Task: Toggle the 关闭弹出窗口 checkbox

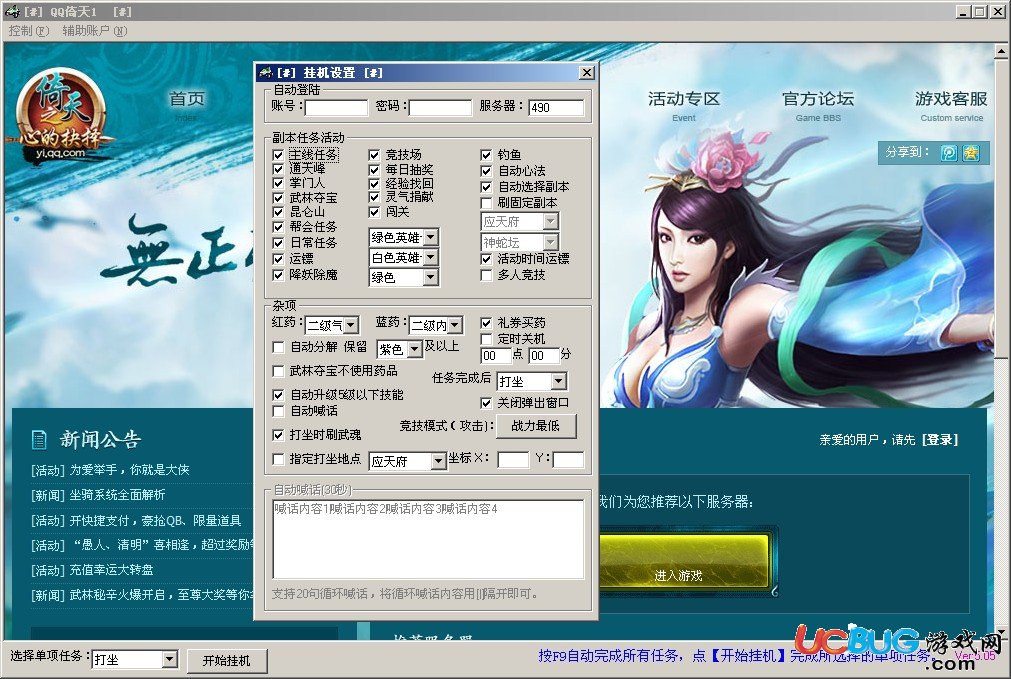Action: click(x=486, y=403)
